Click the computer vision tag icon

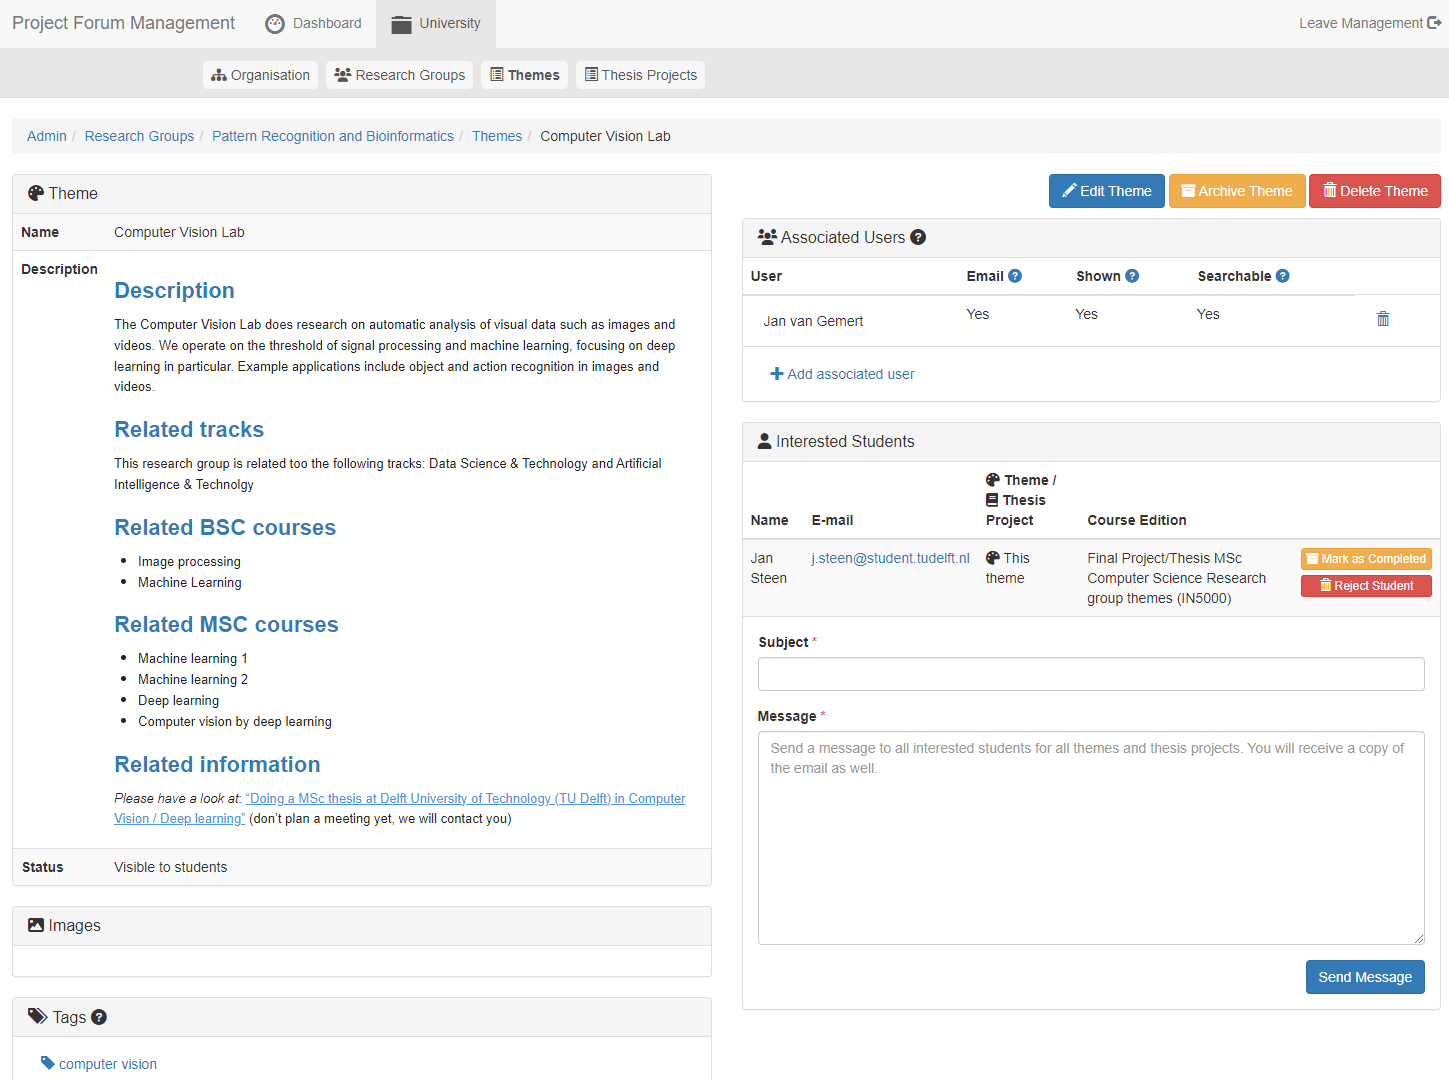point(47,1063)
